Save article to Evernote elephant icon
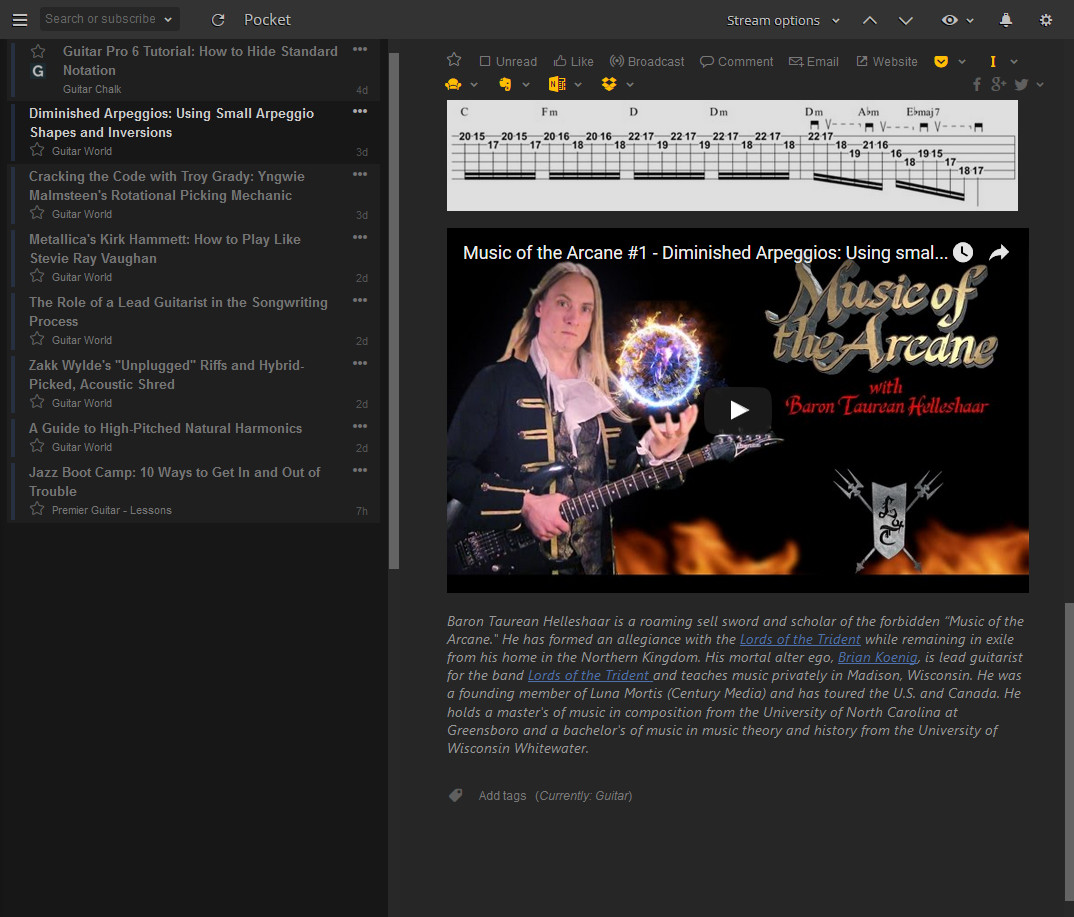Viewport: 1074px width, 917px height. (x=505, y=84)
